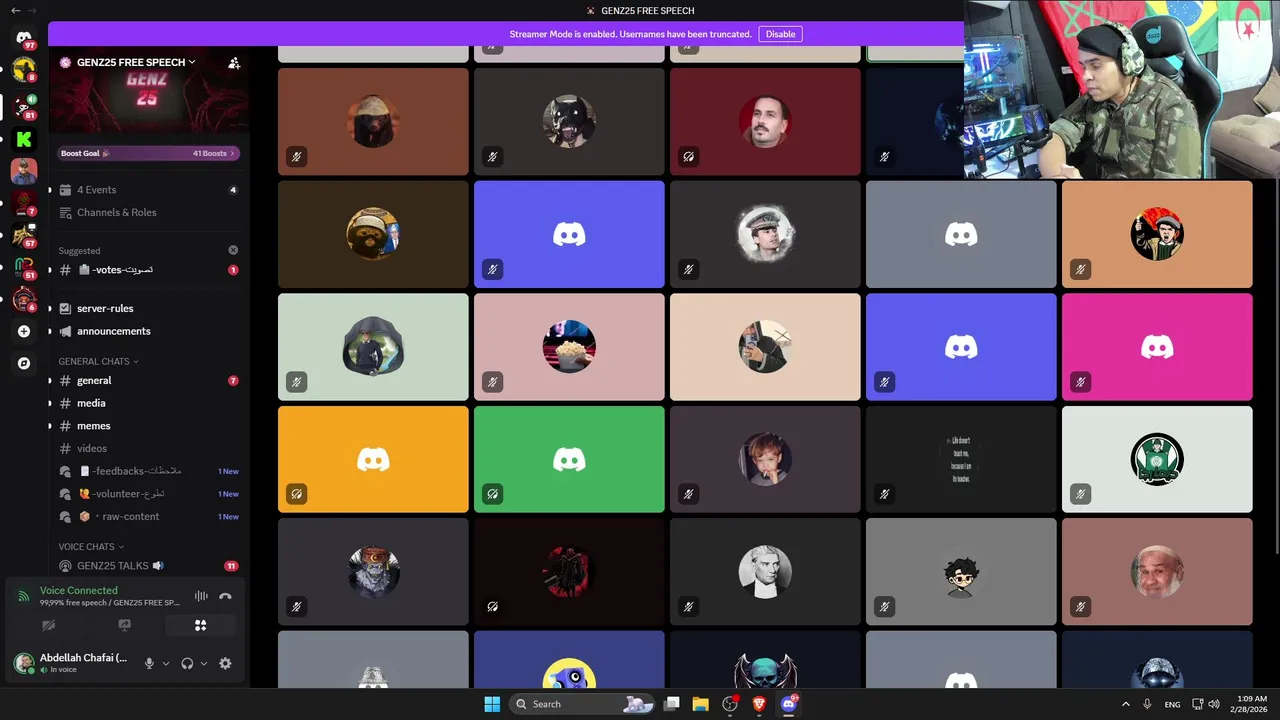Open the 4 Events calendar entry
This screenshot has width=1280, height=720.
pyautogui.click(x=148, y=190)
